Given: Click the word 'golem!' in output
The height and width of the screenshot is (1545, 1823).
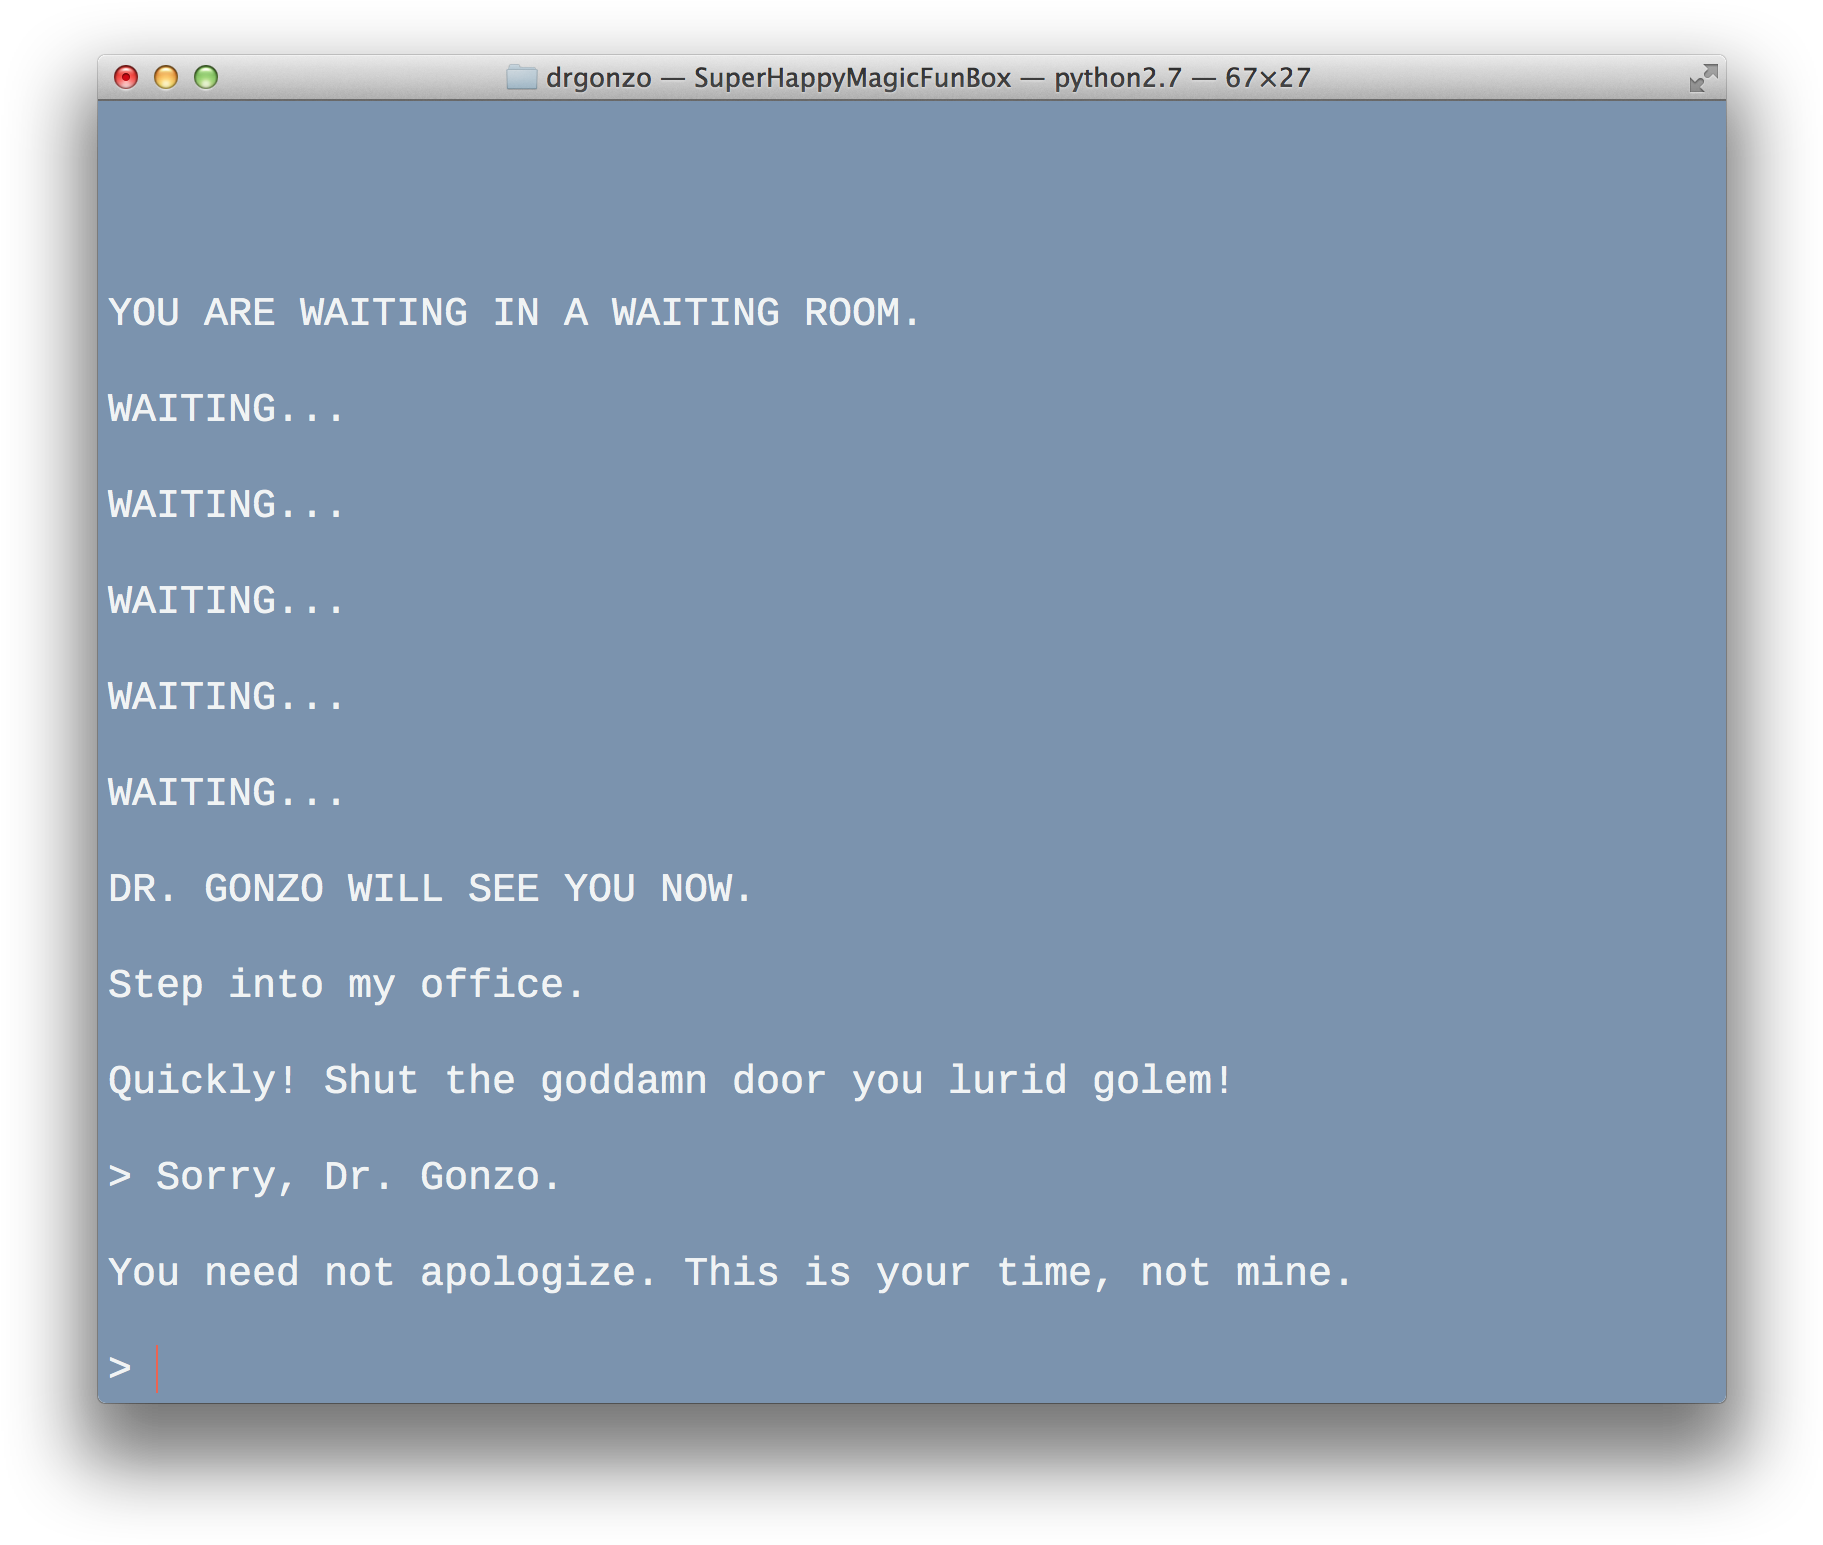Looking at the screenshot, I should pyautogui.click(x=1162, y=1080).
